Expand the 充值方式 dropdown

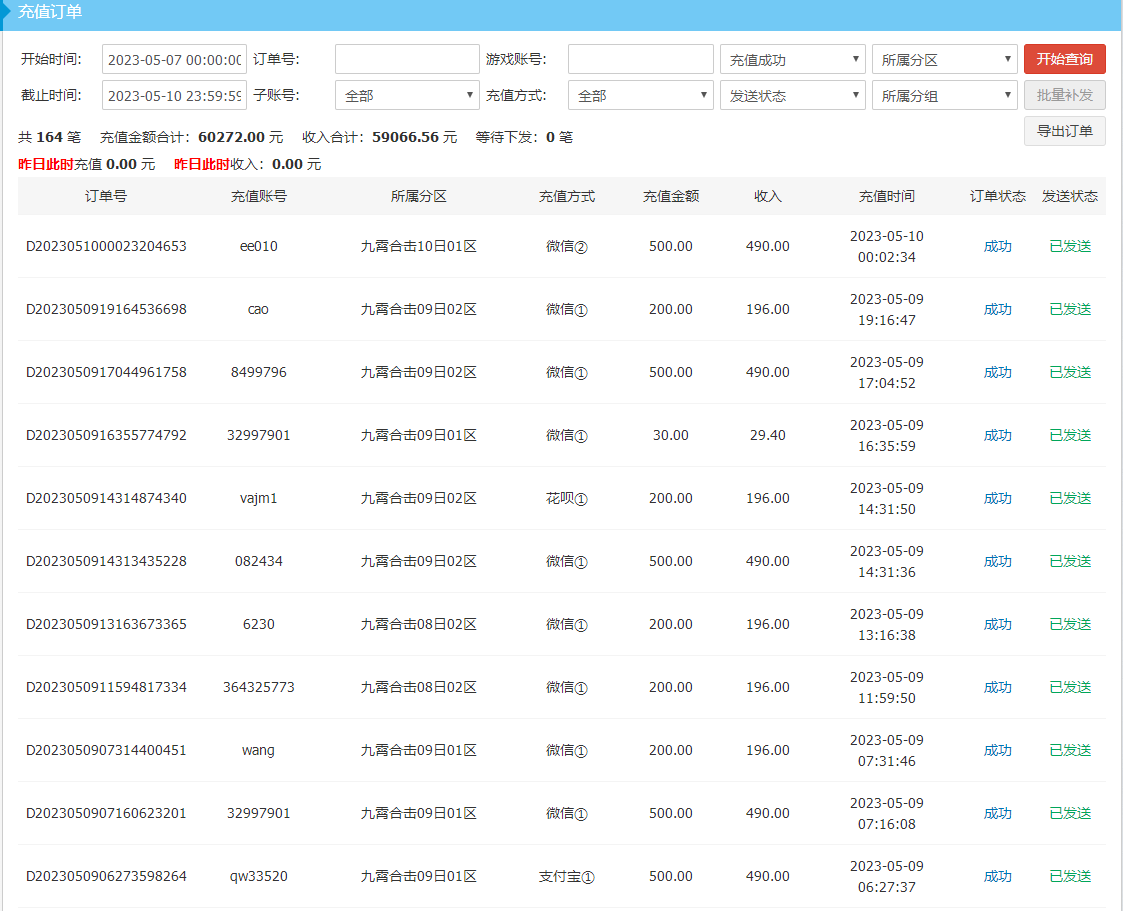point(640,96)
